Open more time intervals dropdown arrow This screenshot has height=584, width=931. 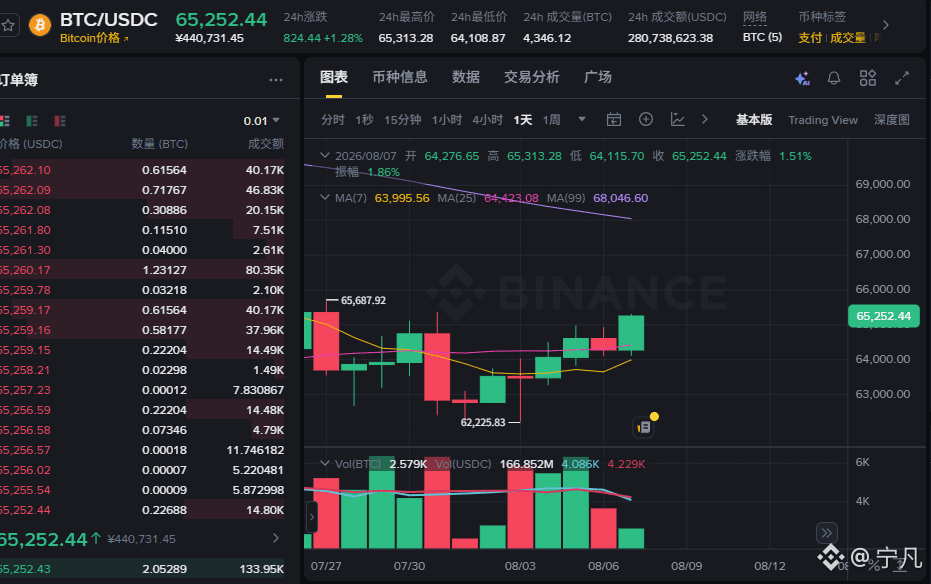(x=582, y=120)
